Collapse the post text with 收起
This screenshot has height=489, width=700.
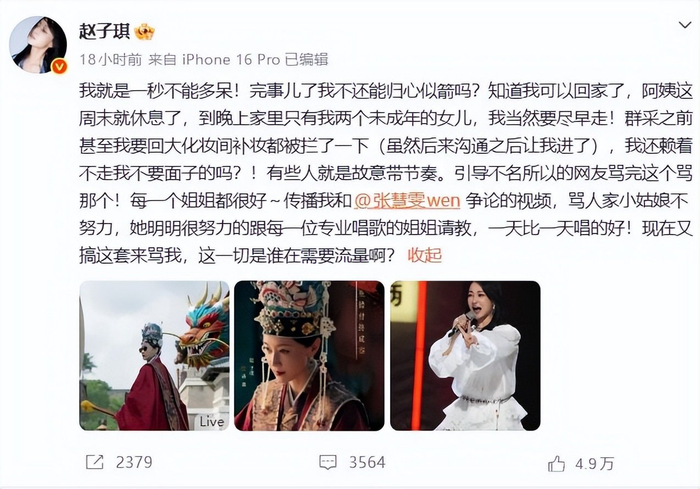tap(425, 255)
